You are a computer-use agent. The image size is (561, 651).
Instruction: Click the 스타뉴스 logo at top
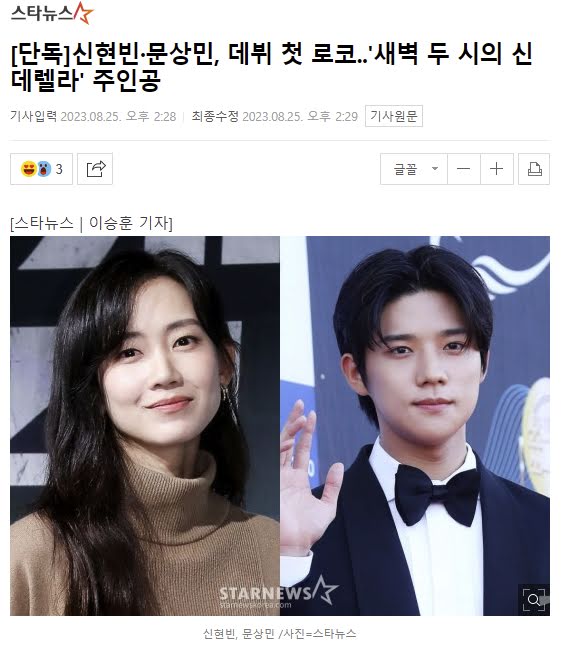[x=51, y=13]
